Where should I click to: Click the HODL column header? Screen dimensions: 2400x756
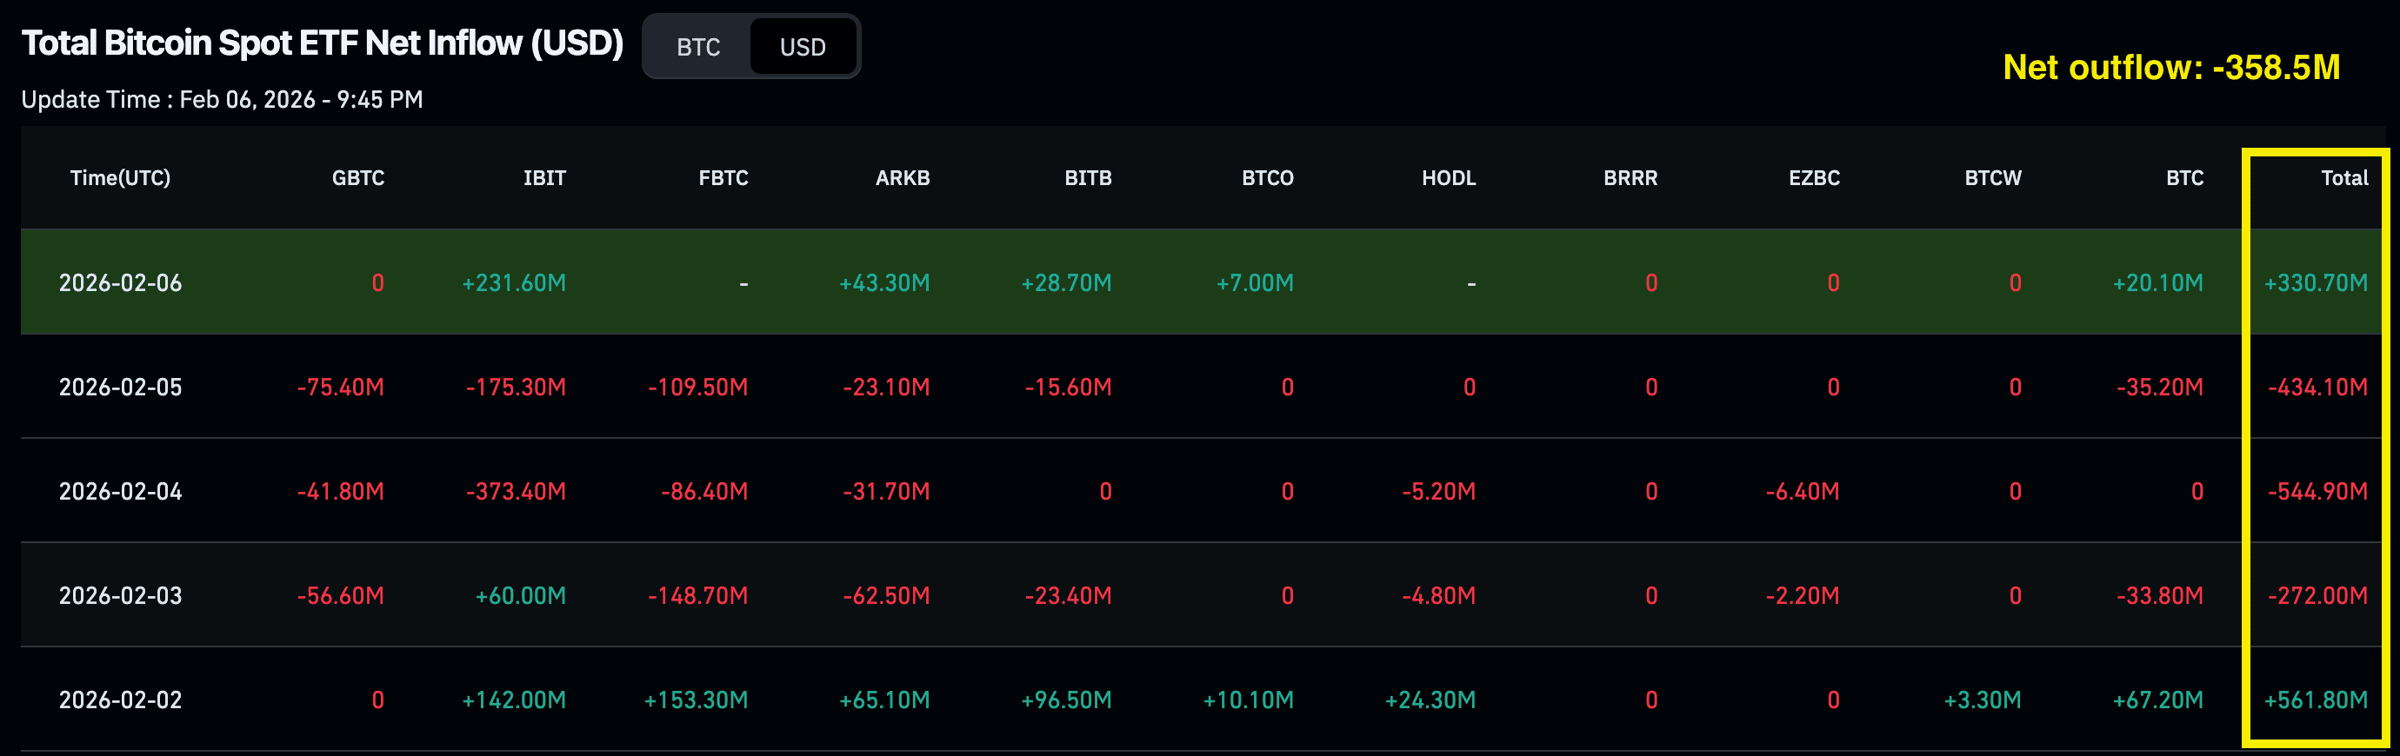click(1448, 178)
